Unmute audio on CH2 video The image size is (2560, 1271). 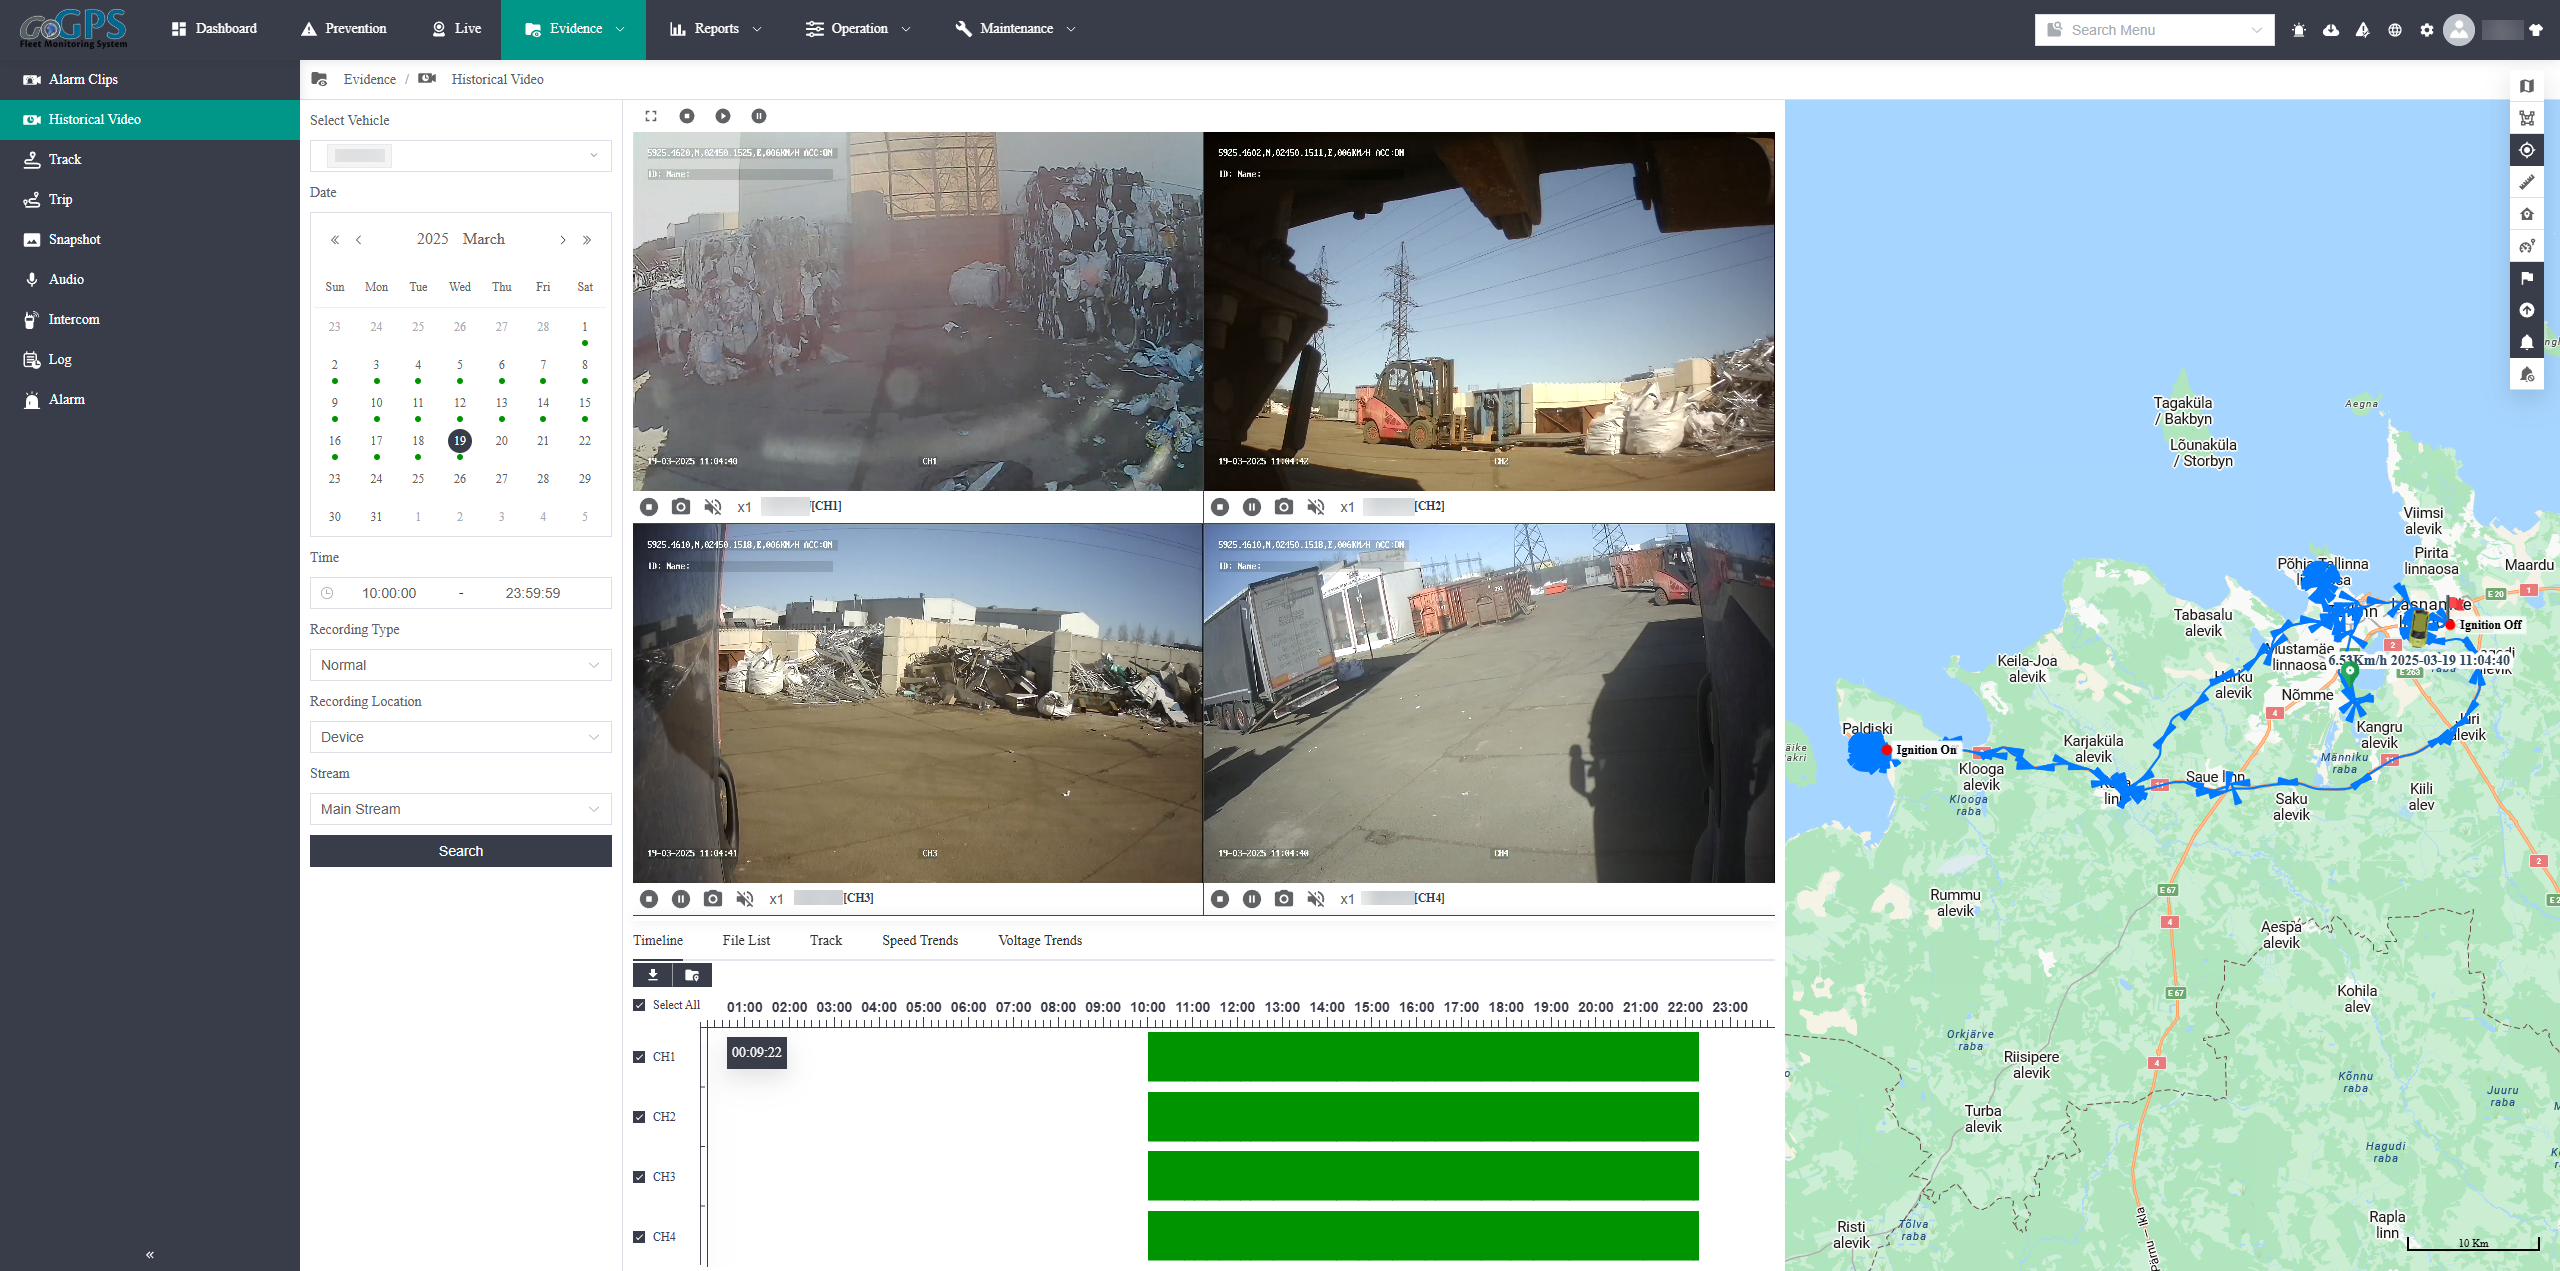click(1316, 507)
